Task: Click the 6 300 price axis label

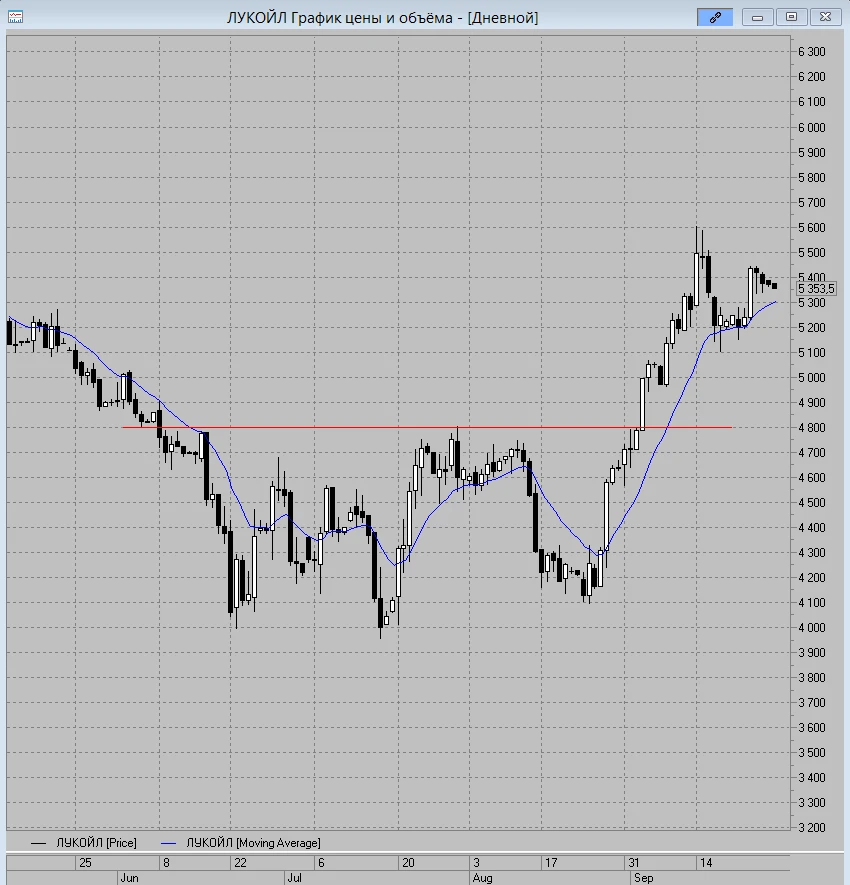Action: (x=812, y=51)
